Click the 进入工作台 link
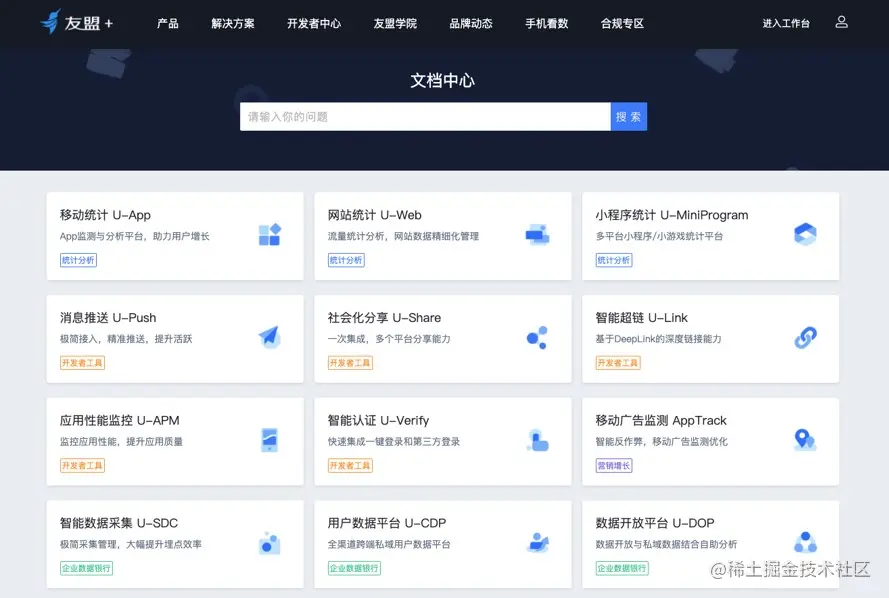The image size is (889, 598). [786, 23]
